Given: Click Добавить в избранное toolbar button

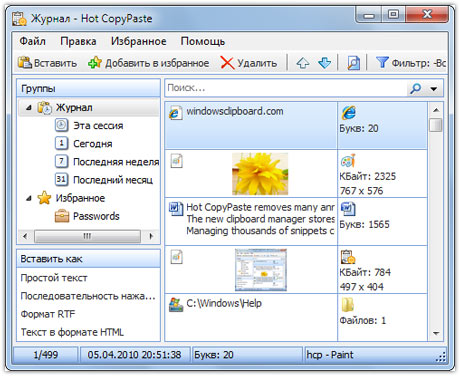Looking at the screenshot, I should pyautogui.click(x=149, y=63).
